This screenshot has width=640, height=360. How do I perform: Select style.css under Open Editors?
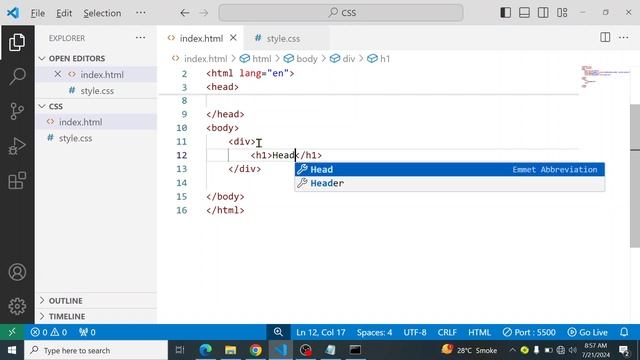coord(96,91)
